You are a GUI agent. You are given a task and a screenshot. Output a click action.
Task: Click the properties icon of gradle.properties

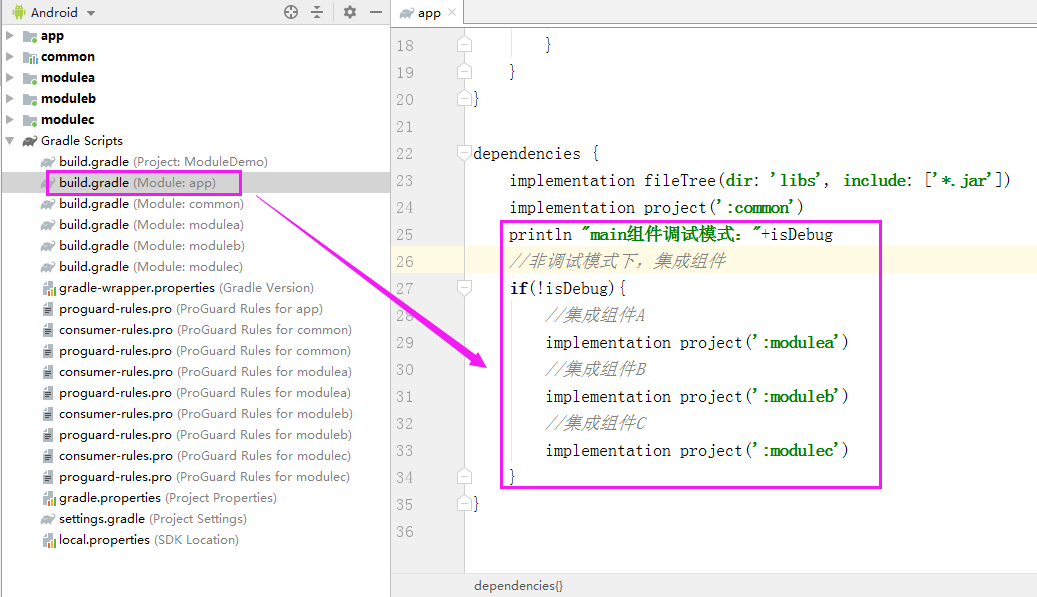49,498
